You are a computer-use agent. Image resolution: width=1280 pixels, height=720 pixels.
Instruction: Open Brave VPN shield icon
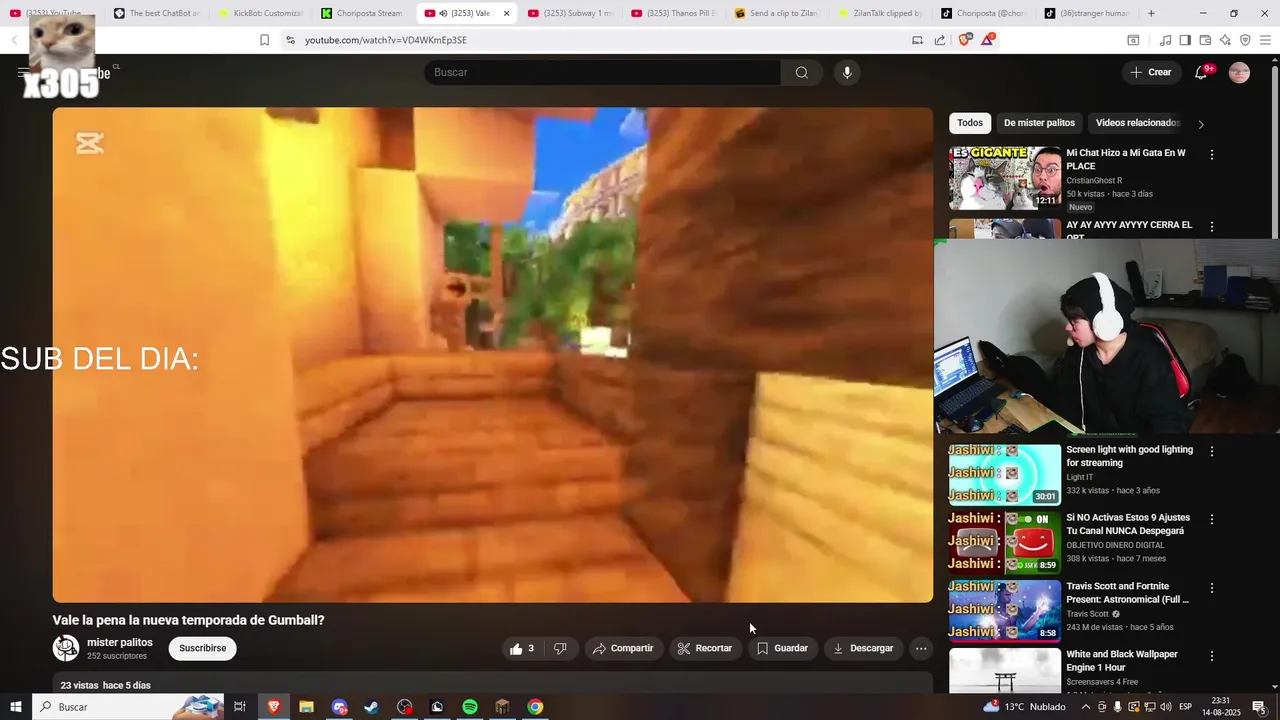[x=1245, y=40]
